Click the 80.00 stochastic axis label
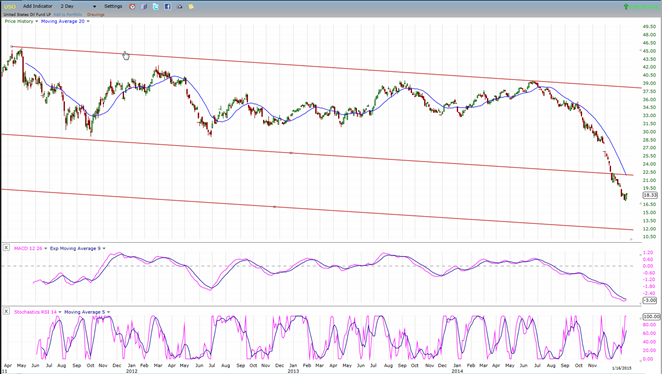The width and height of the screenshot is (662, 374). [x=649, y=325]
